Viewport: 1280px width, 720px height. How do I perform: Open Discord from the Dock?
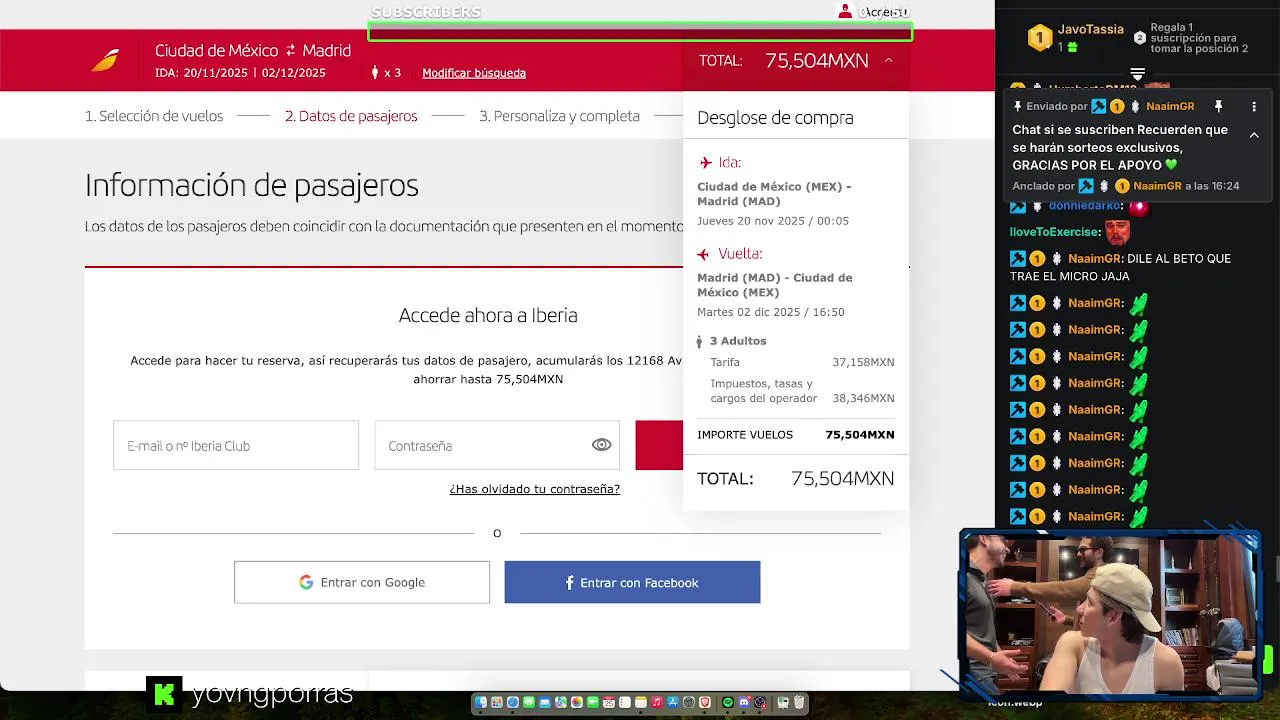(x=744, y=702)
